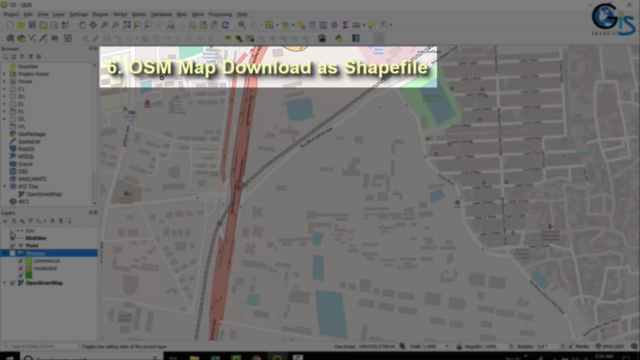Click the EPSG CRS button in status bar
Image resolution: width=640 pixels, height=360 pixels.
coord(610,347)
